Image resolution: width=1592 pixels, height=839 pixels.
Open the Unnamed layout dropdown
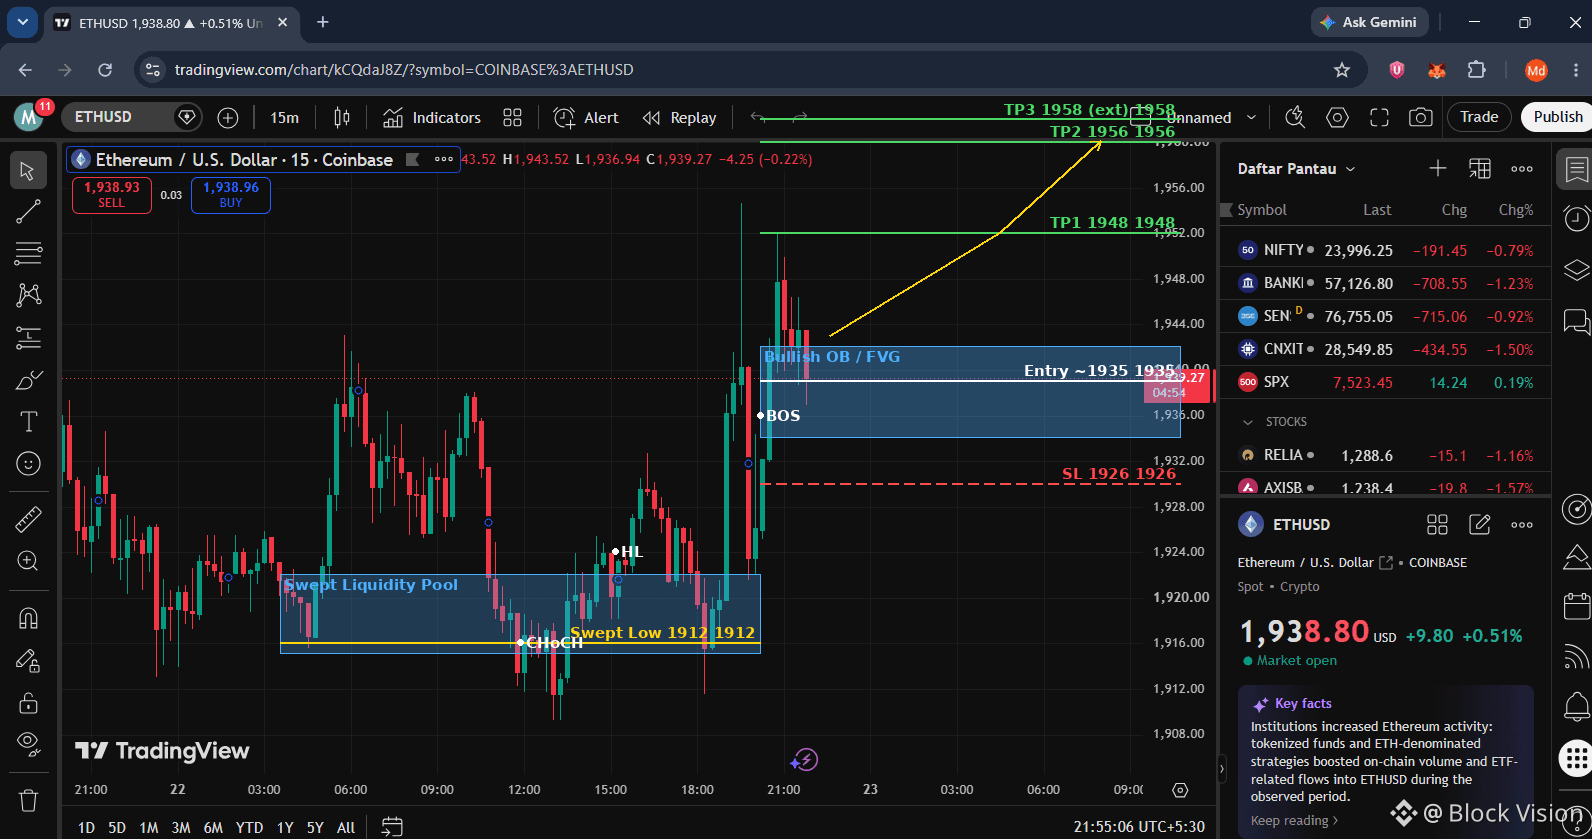1250,118
